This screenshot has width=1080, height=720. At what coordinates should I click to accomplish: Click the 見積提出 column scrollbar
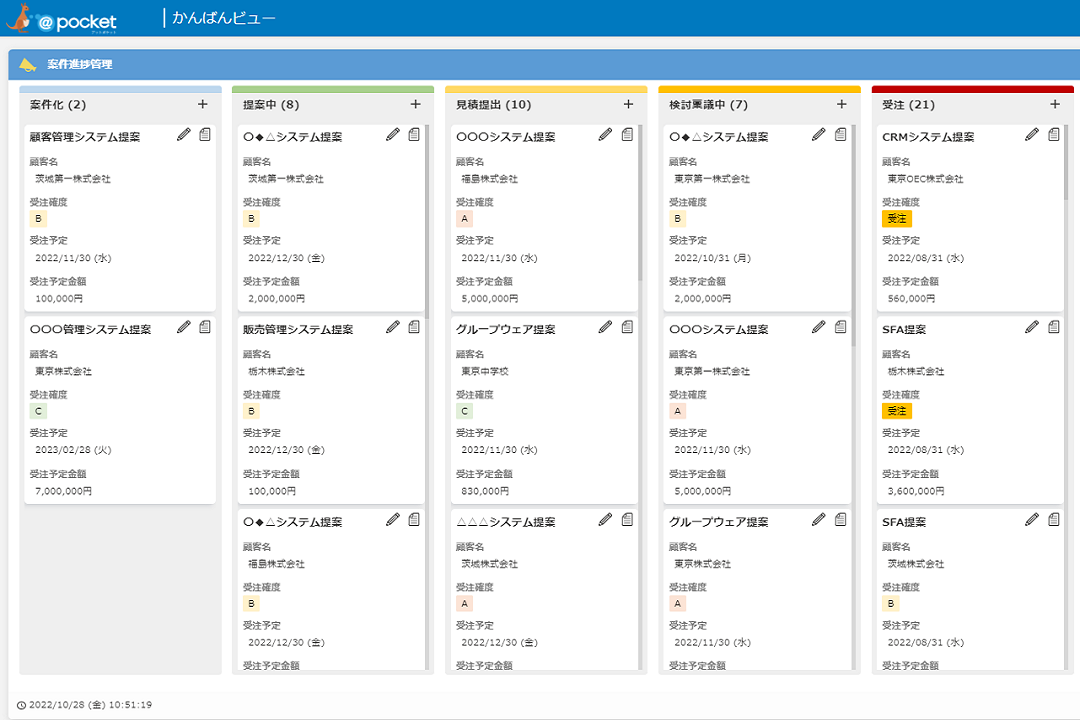[x=640, y=203]
